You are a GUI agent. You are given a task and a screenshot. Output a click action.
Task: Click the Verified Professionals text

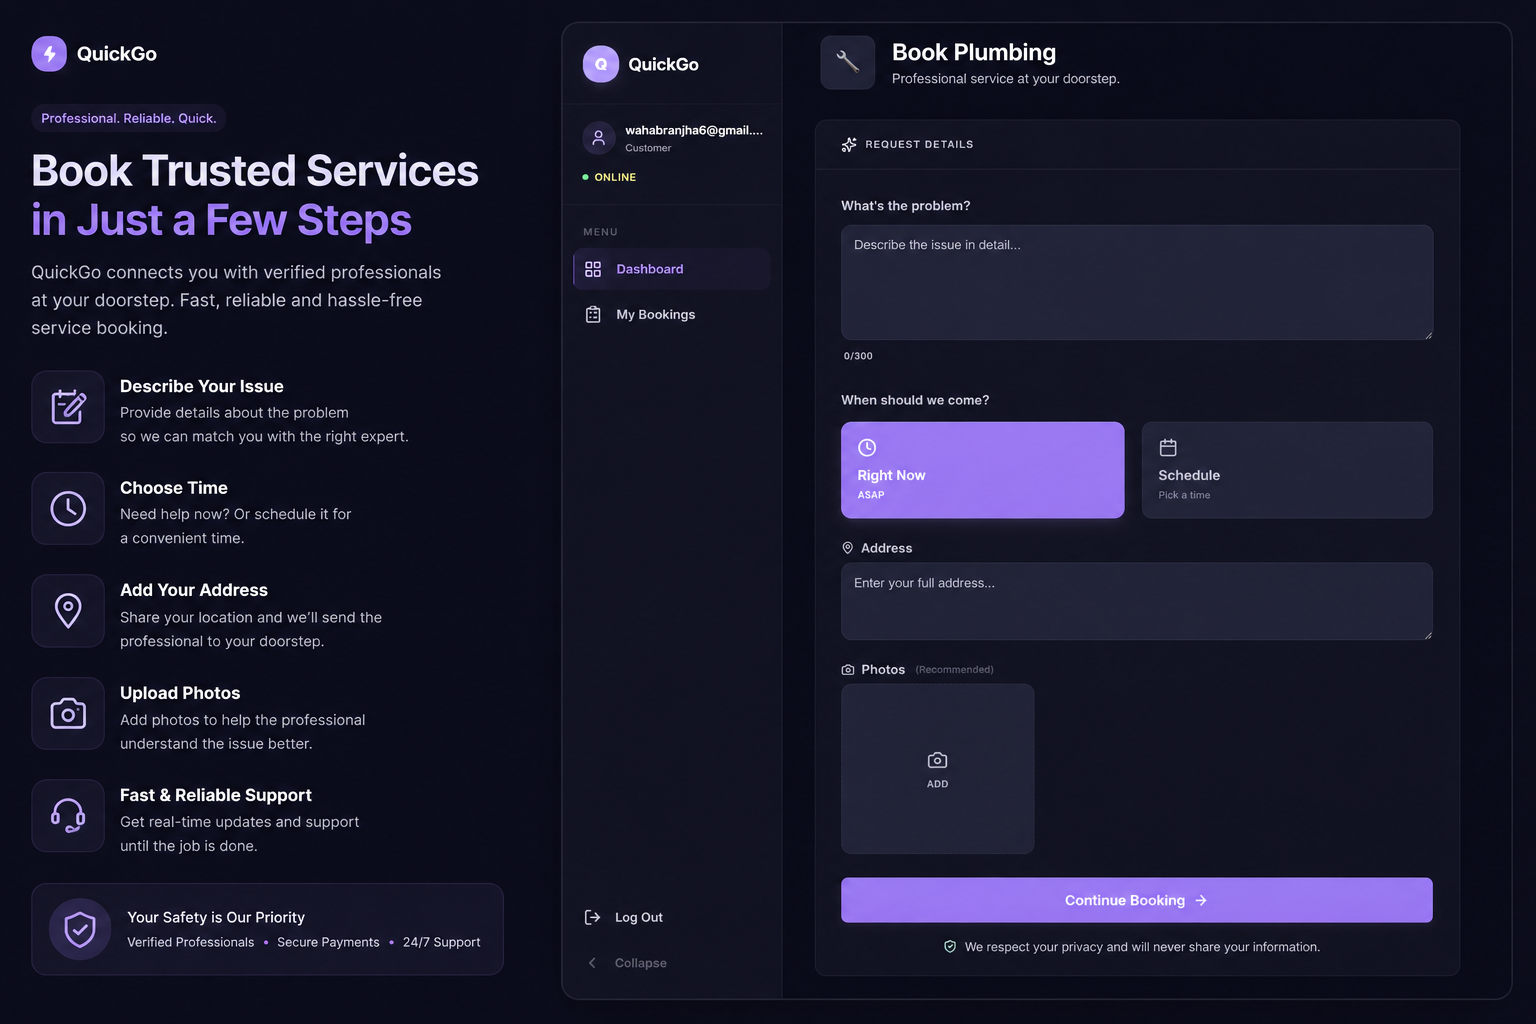click(x=191, y=942)
